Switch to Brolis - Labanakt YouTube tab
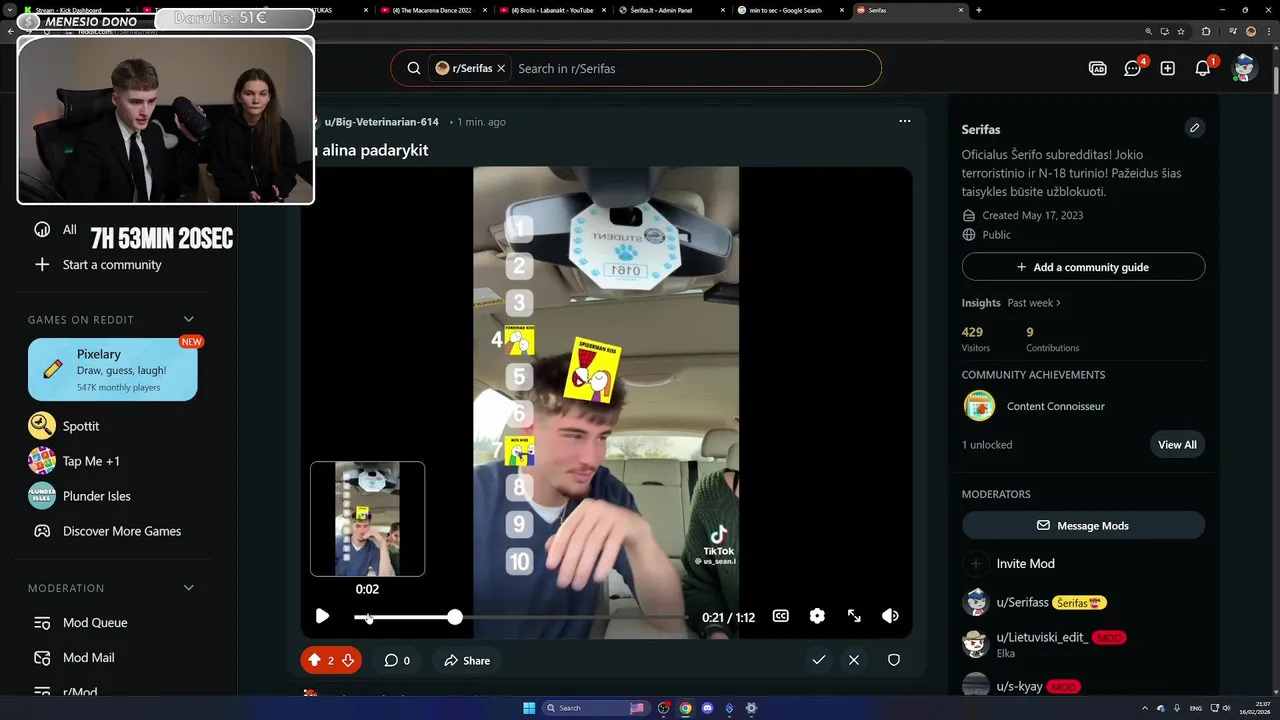1280x720 pixels. tap(551, 10)
